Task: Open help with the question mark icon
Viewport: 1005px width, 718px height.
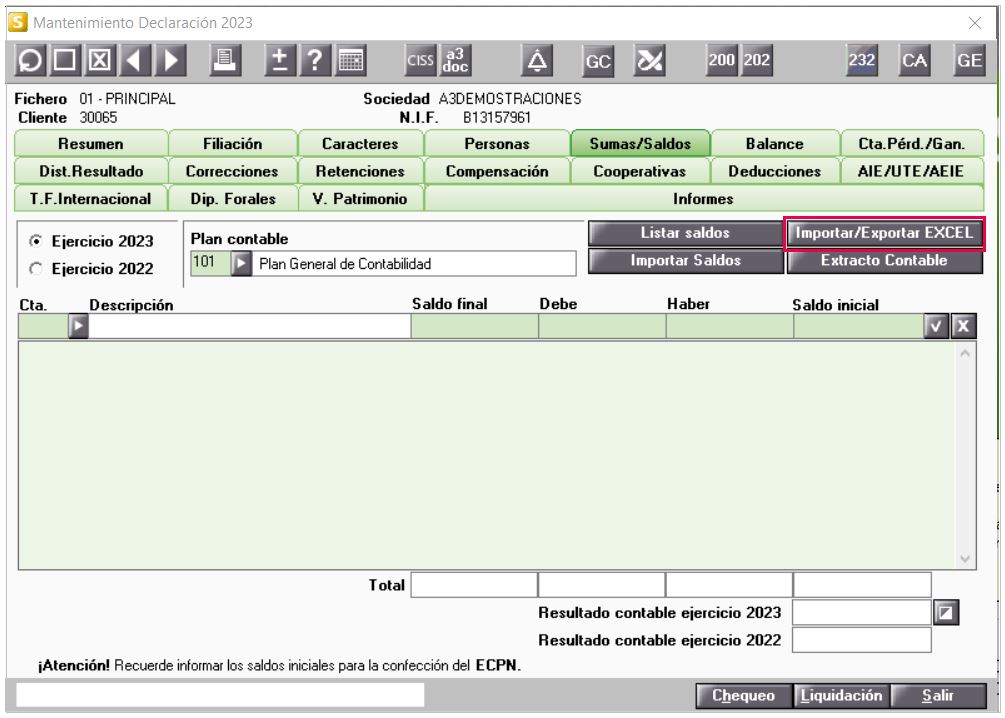Action: [315, 61]
